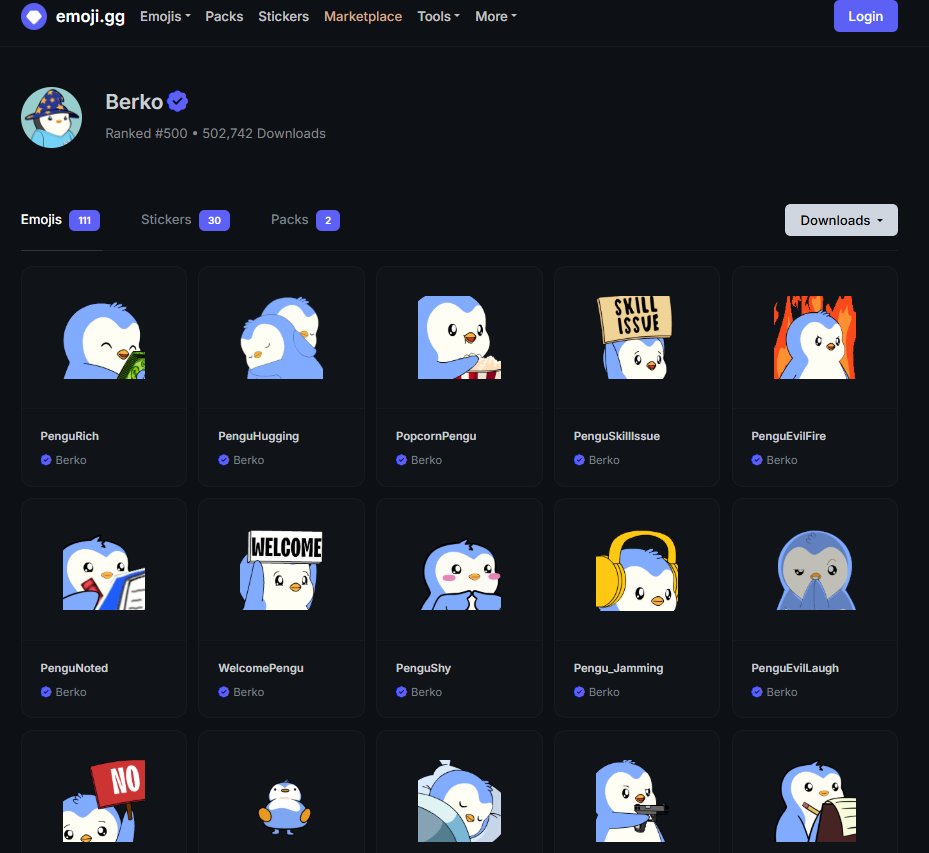
Task: Open the PopcornPengu emoji image
Action: pyautogui.click(x=459, y=338)
